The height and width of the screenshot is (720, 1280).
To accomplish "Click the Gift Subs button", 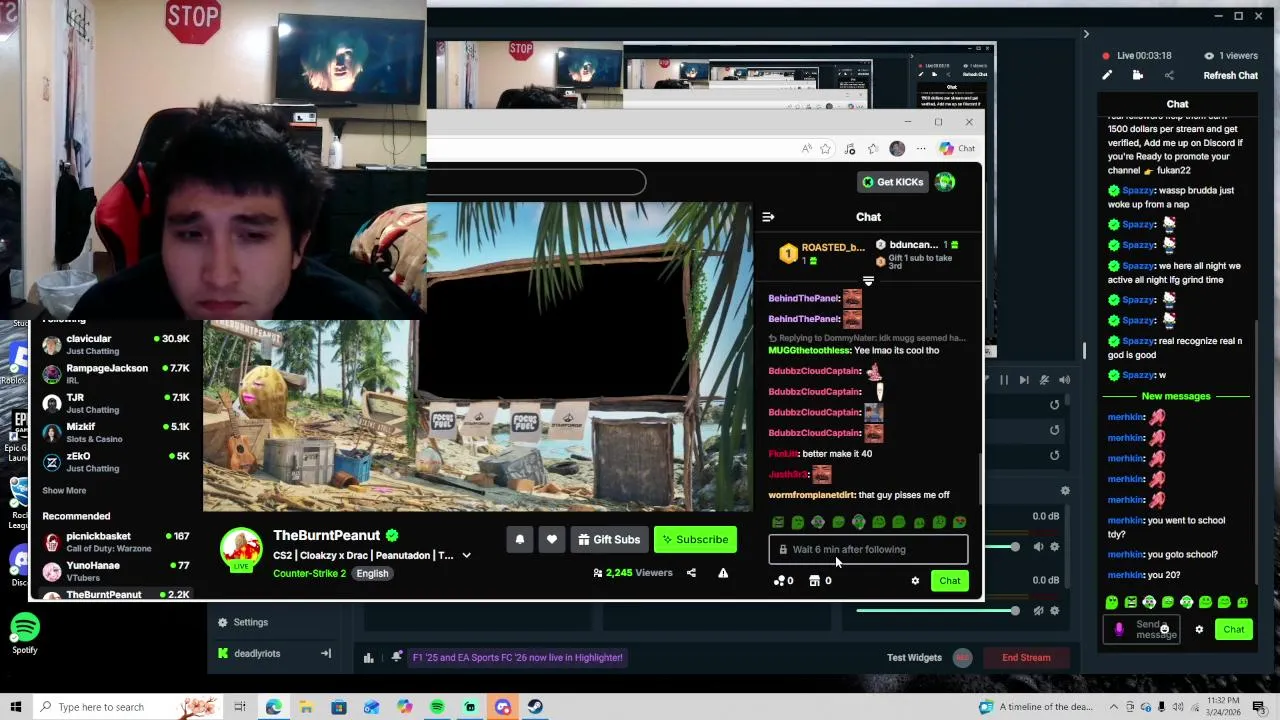I will [x=608, y=540].
